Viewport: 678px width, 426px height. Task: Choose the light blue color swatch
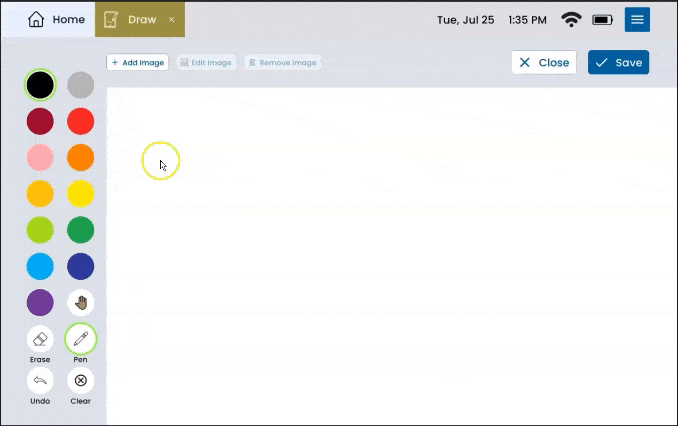(40, 266)
